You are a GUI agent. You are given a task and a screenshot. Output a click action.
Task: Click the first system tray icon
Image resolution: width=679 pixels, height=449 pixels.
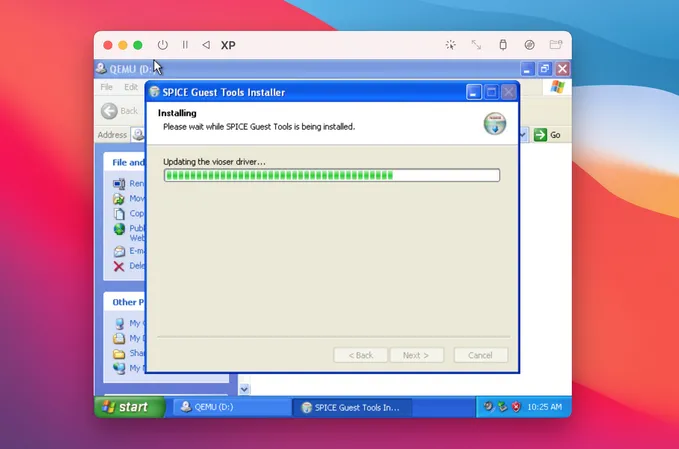coord(488,406)
